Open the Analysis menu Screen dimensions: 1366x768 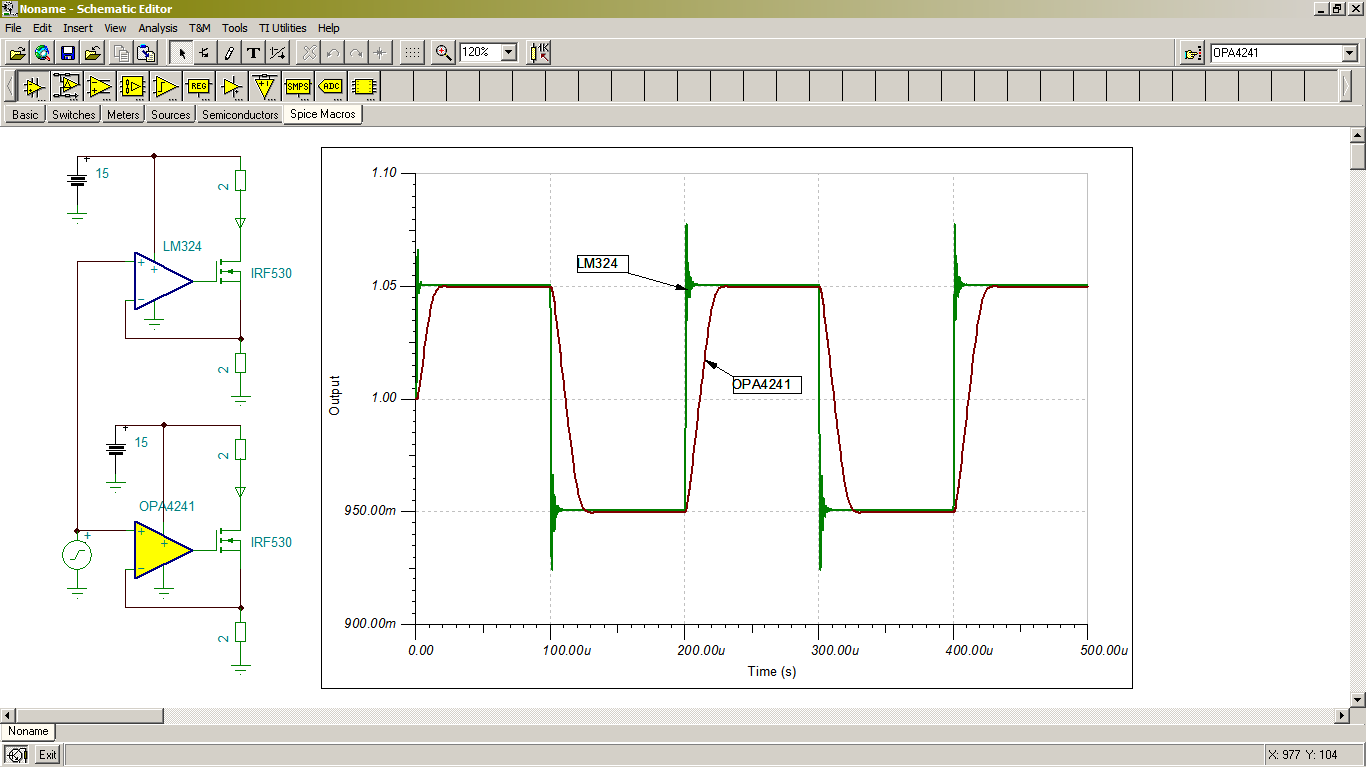(158, 28)
